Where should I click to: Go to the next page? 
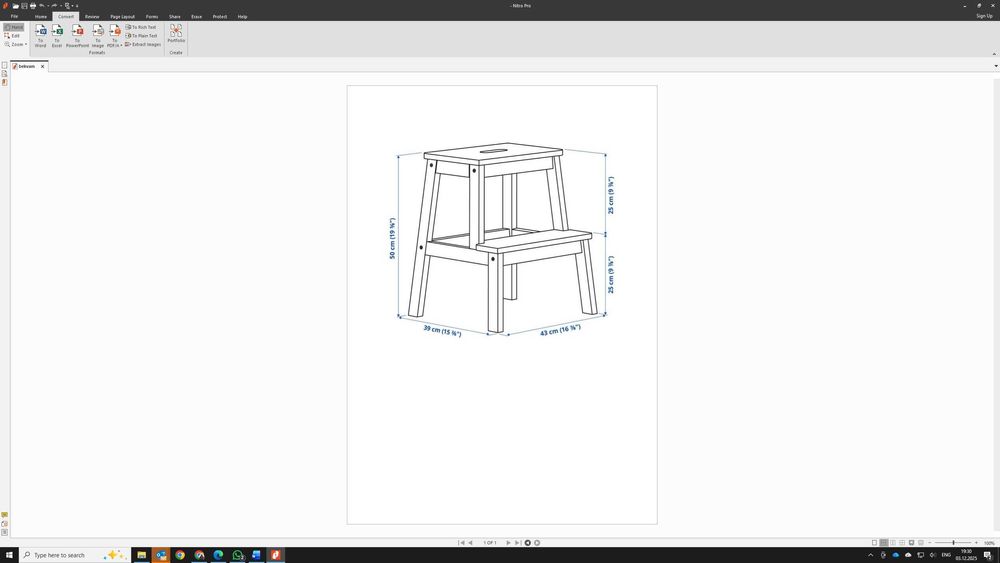[508, 543]
